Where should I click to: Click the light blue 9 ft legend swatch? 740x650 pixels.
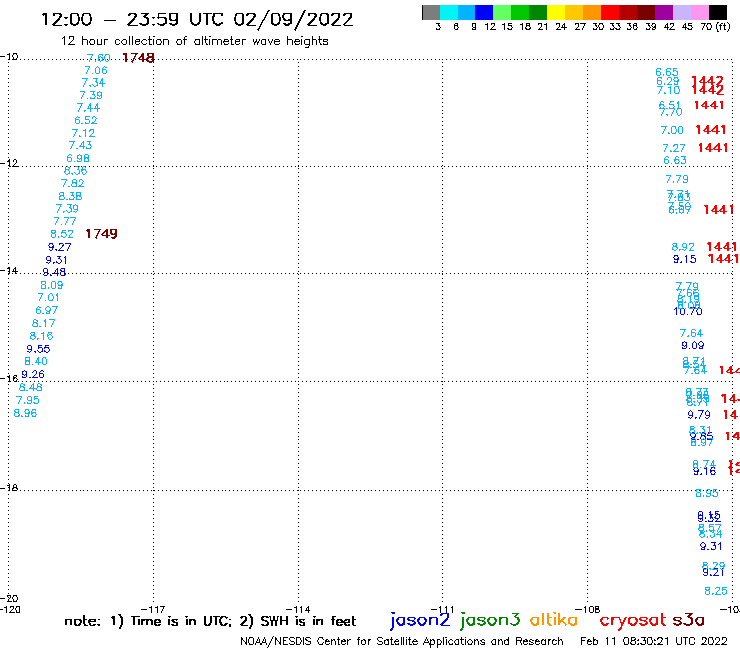pyautogui.click(x=467, y=12)
